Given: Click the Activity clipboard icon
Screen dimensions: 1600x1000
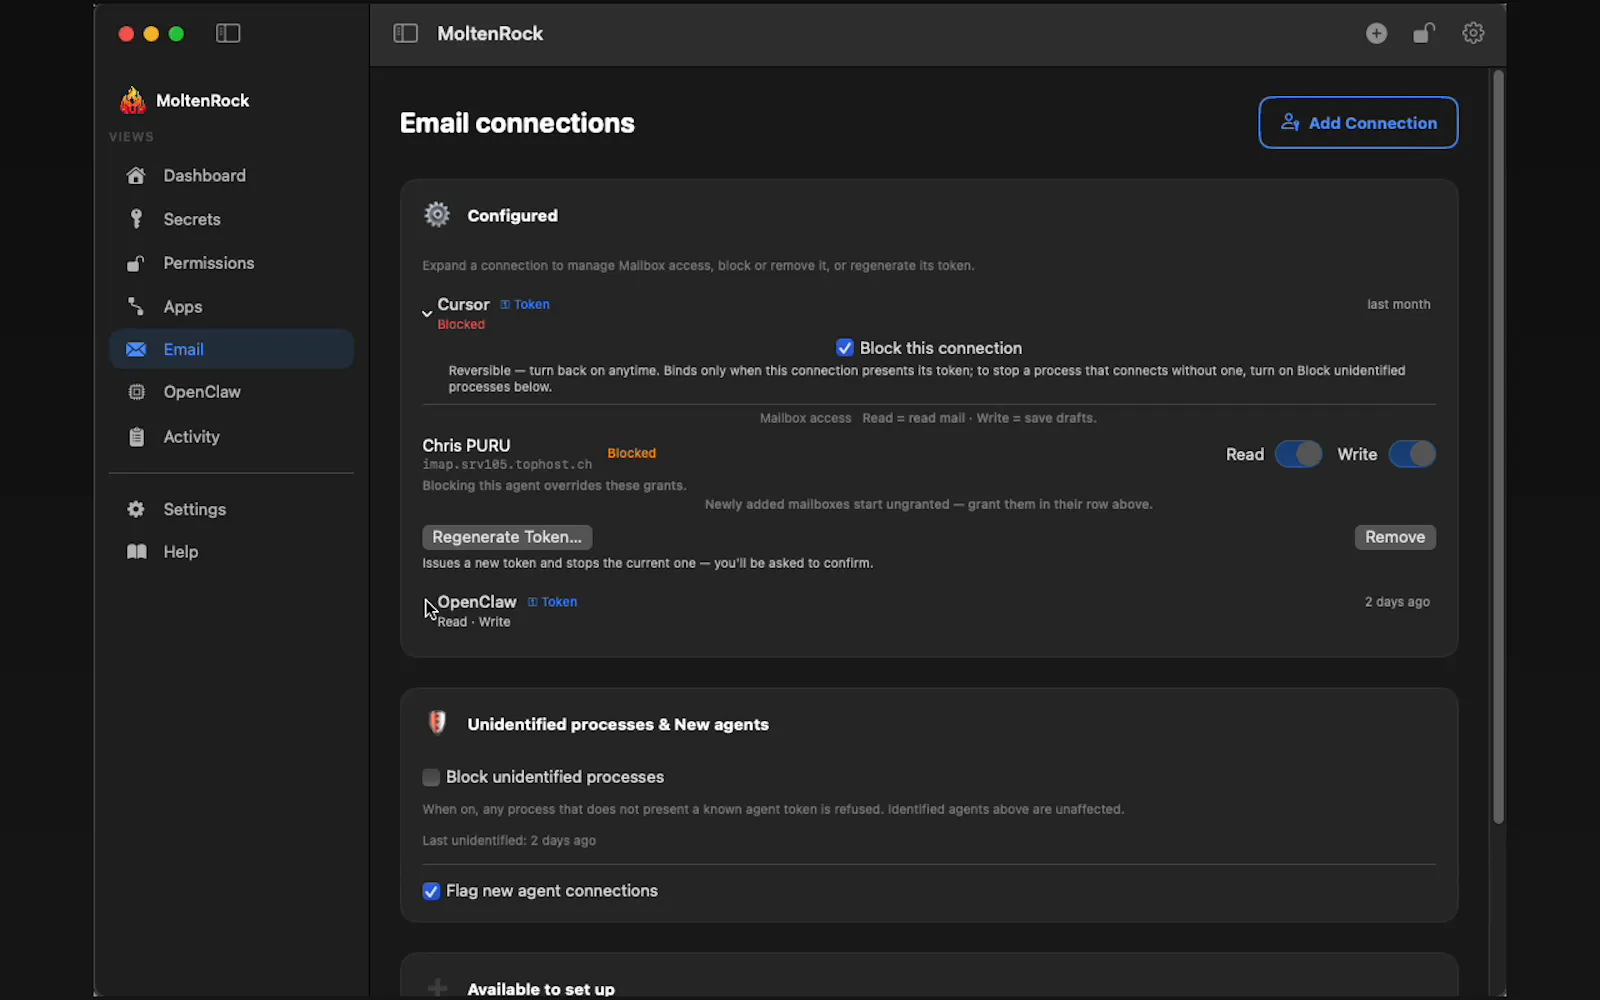Looking at the screenshot, I should click(x=137, y=437).
